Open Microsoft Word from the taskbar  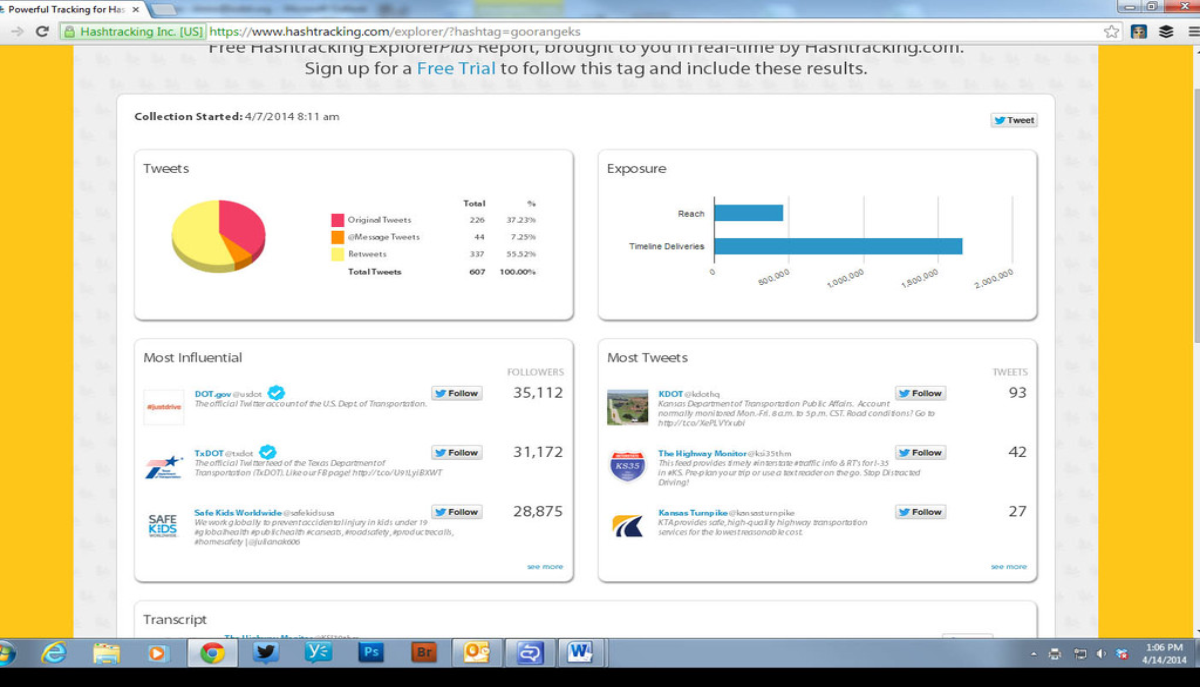pos(579,653)
